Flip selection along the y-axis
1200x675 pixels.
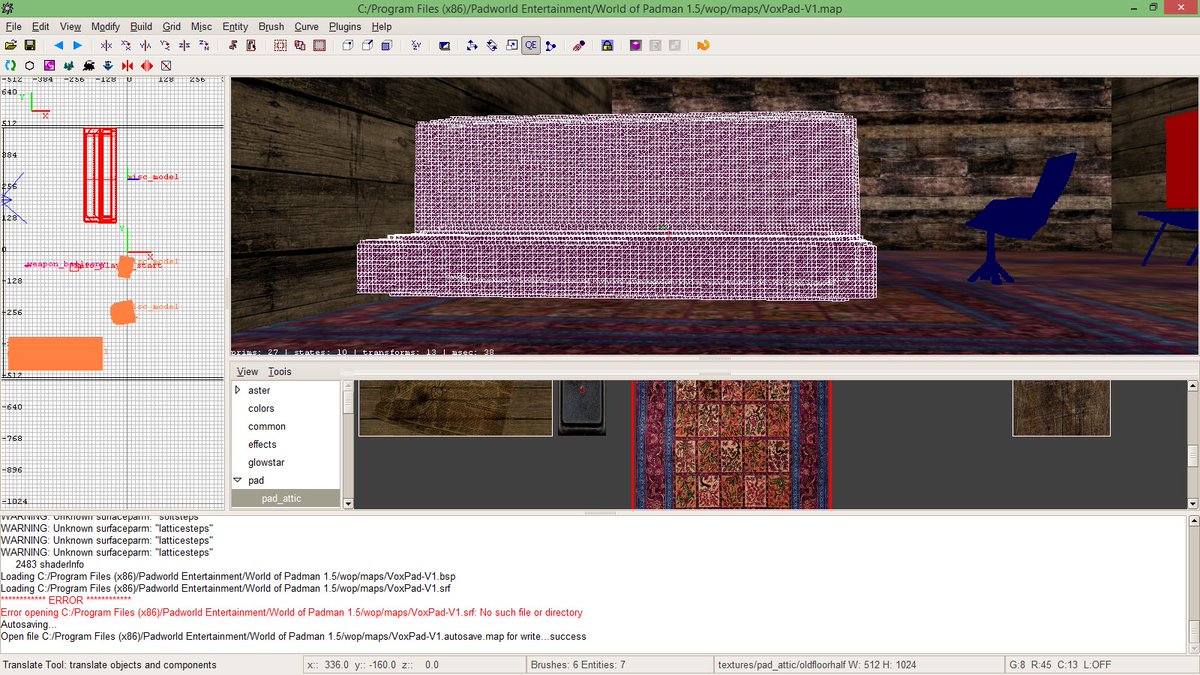(146, 45)
